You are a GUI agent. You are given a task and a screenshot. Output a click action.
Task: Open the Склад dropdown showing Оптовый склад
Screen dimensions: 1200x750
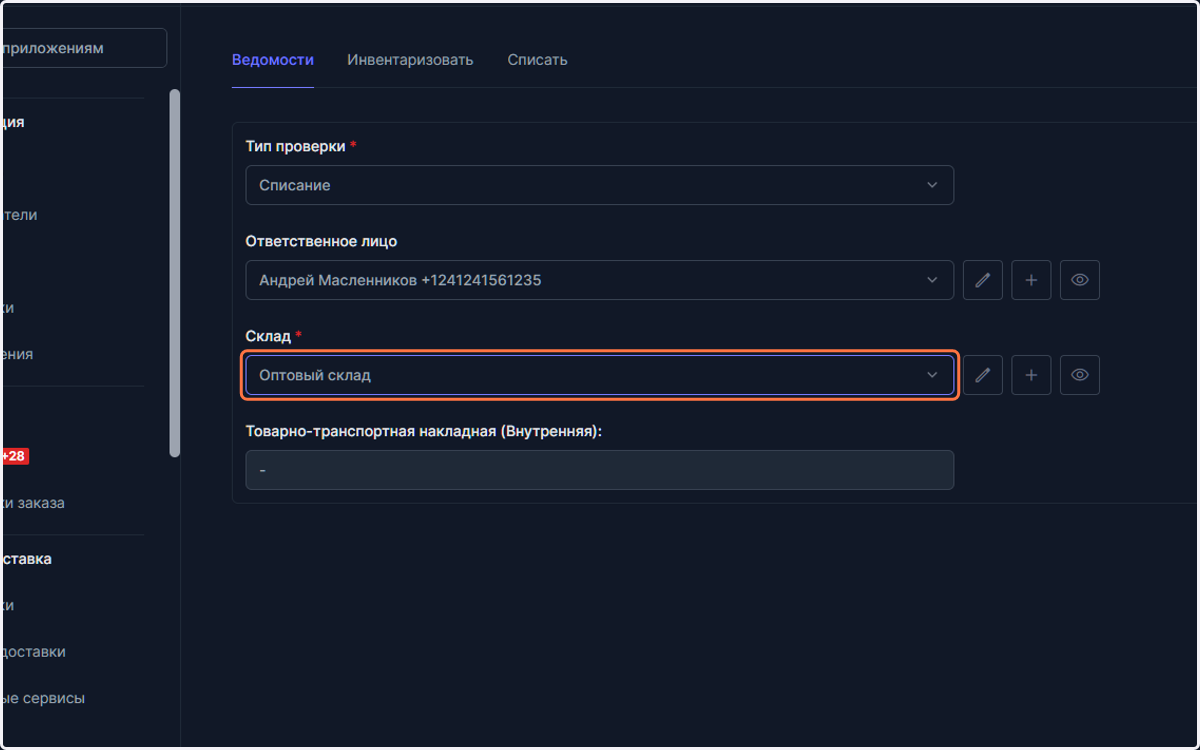(x=600, y=375)
